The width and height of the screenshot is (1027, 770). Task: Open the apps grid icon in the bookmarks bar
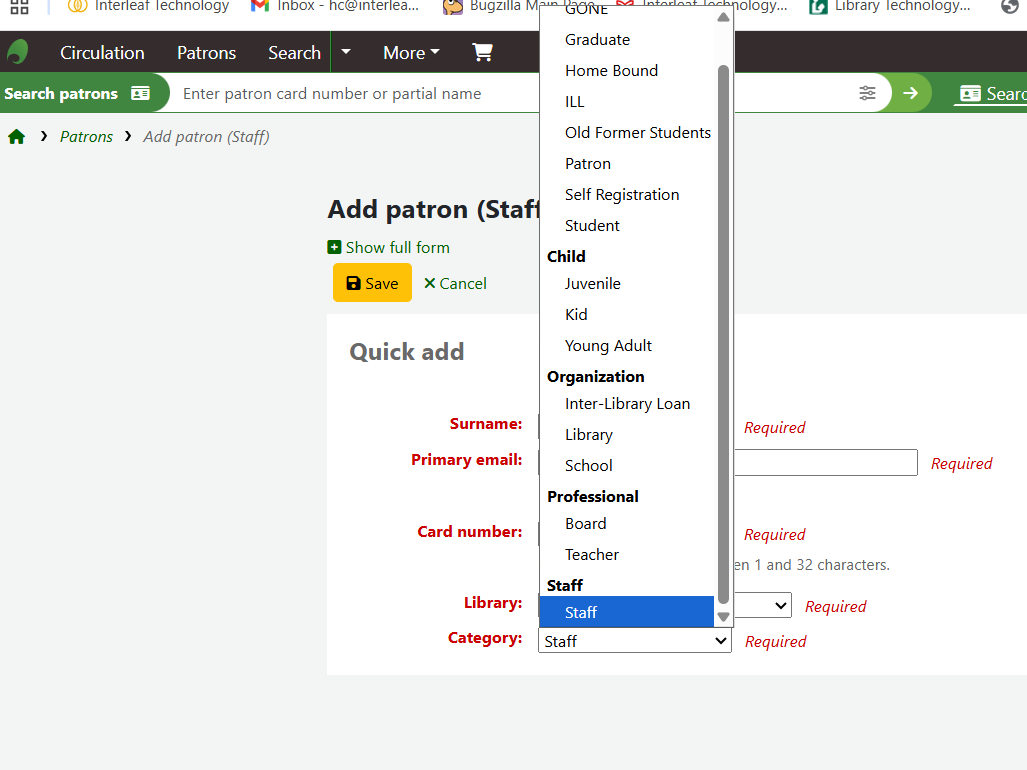coord(19,6)
